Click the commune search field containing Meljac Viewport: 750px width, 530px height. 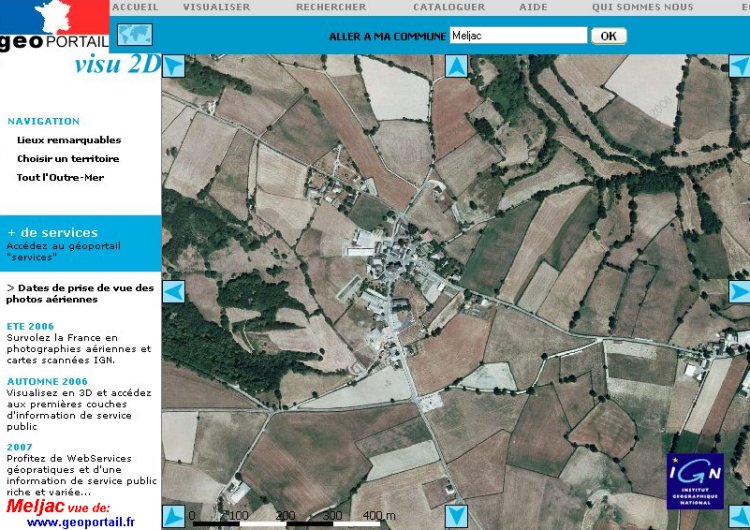[518, 36]
